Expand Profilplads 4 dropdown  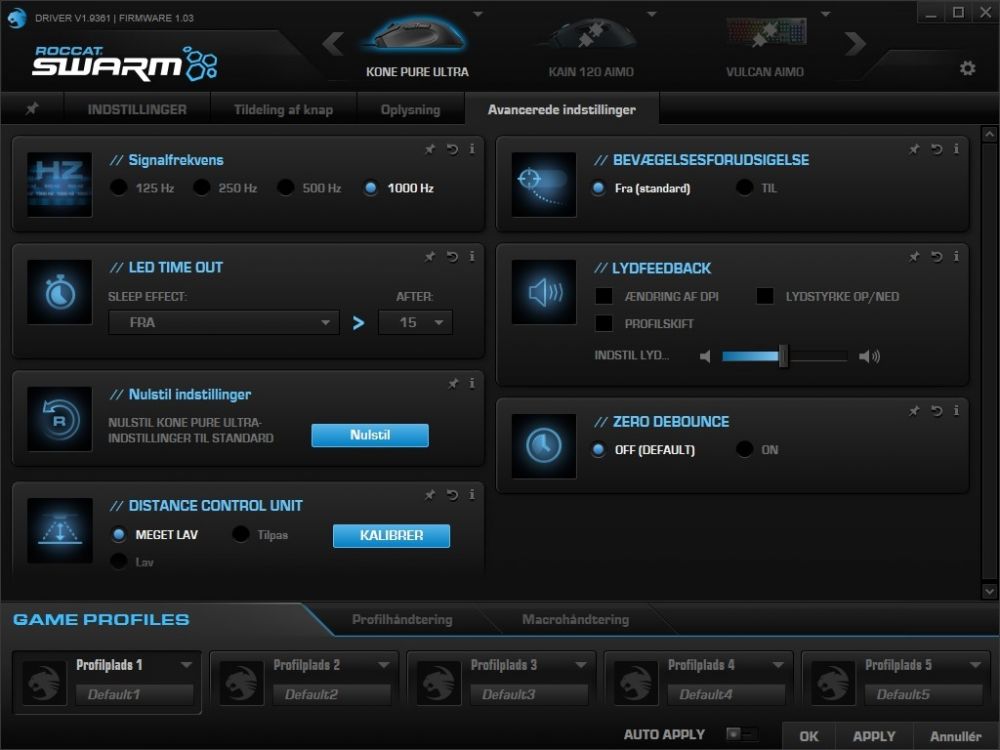click(777, 665)
